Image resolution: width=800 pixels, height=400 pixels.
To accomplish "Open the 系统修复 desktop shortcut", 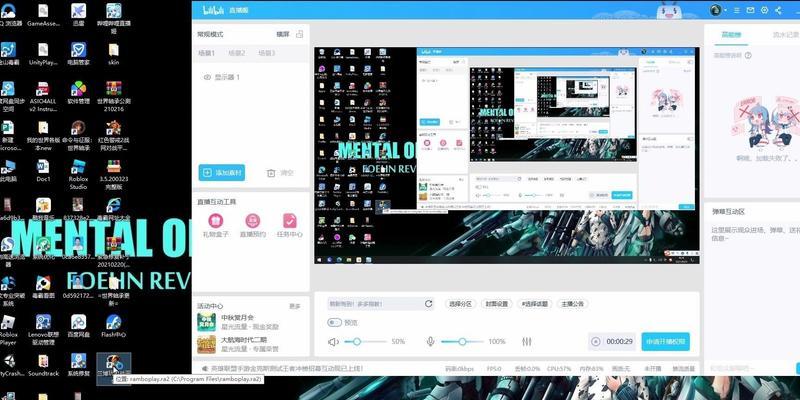I will 78,364.
